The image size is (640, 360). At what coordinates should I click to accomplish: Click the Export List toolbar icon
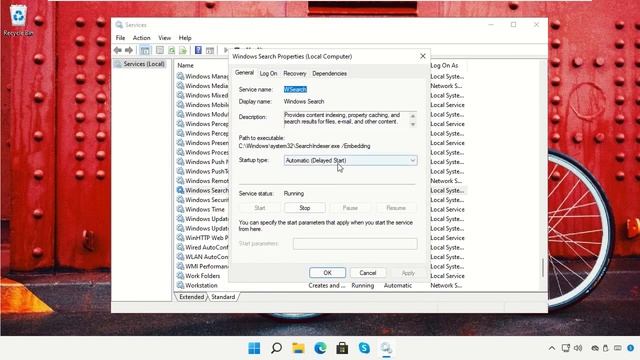coord(183,50)
